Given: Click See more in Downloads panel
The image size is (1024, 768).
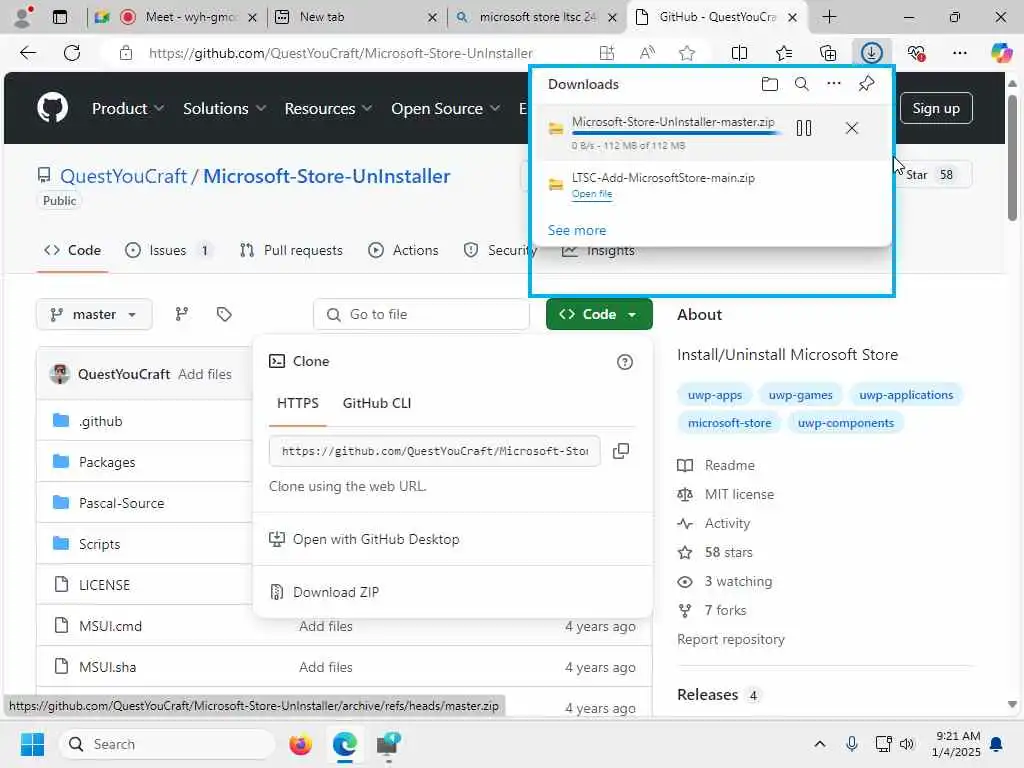Looking at the screenshot, I should [577, 231].
